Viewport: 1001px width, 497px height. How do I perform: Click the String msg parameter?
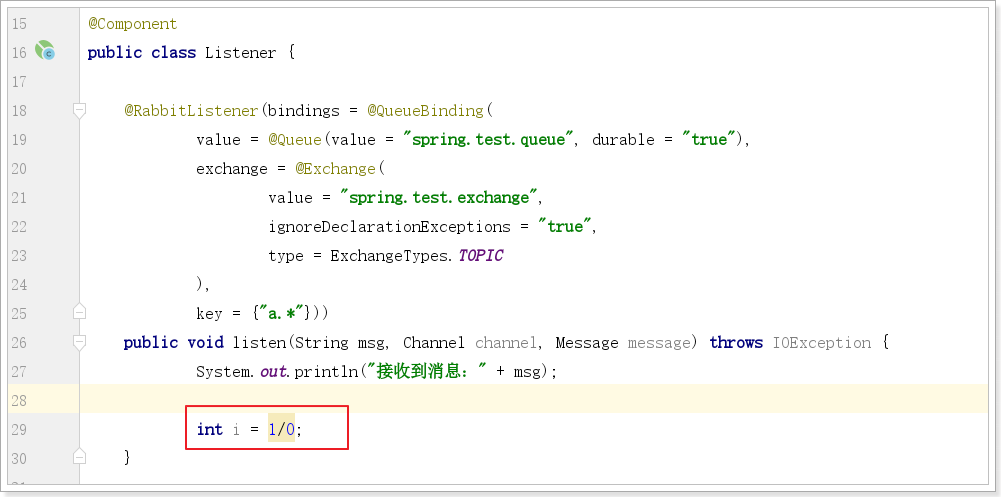[340, 343]
